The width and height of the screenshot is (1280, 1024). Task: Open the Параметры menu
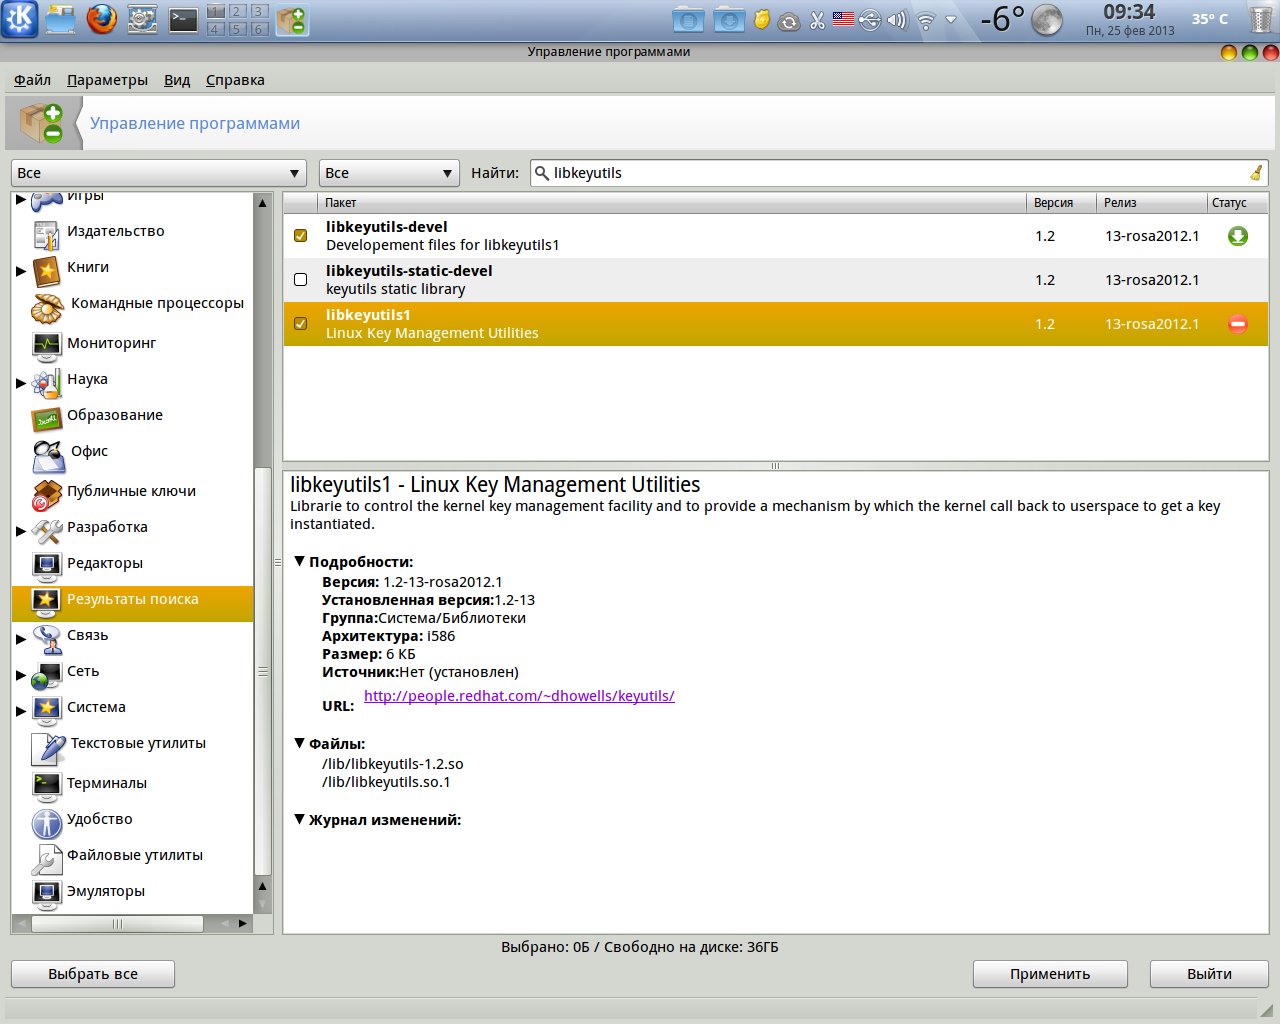click(x=107, y=80)
